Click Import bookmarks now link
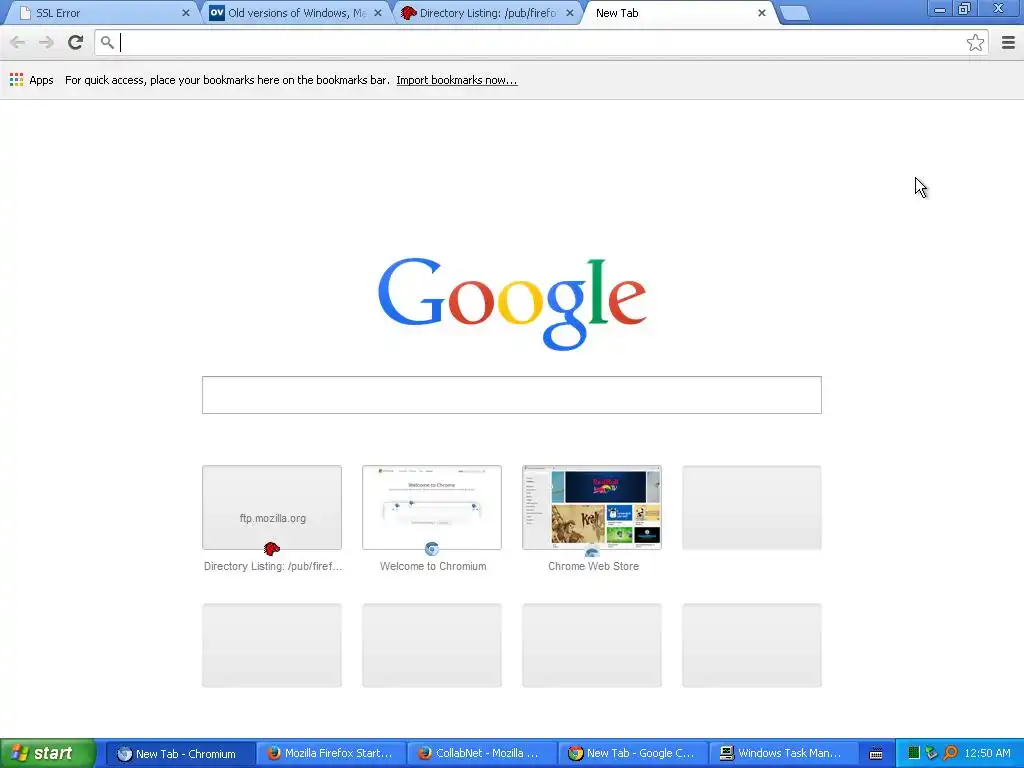Screen dimensions: 1024x768 coord(456,80)
